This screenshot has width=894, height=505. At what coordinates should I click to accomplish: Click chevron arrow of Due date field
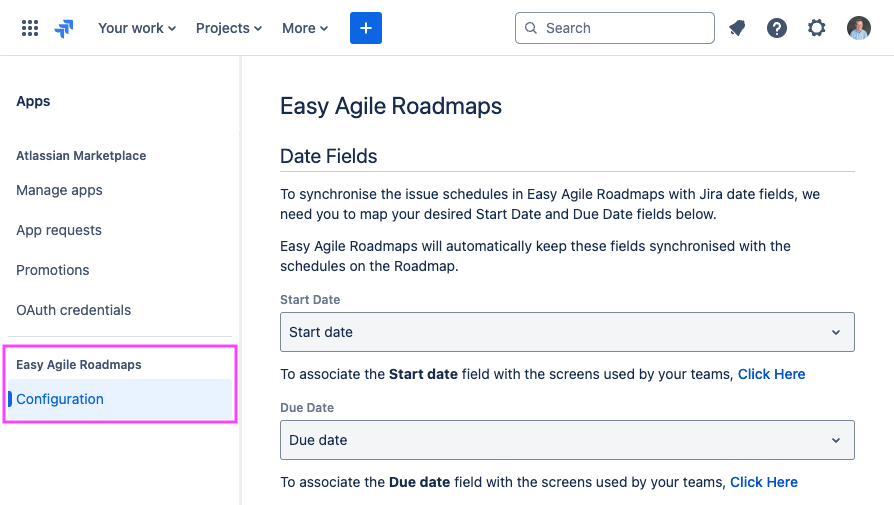point(836,440)
